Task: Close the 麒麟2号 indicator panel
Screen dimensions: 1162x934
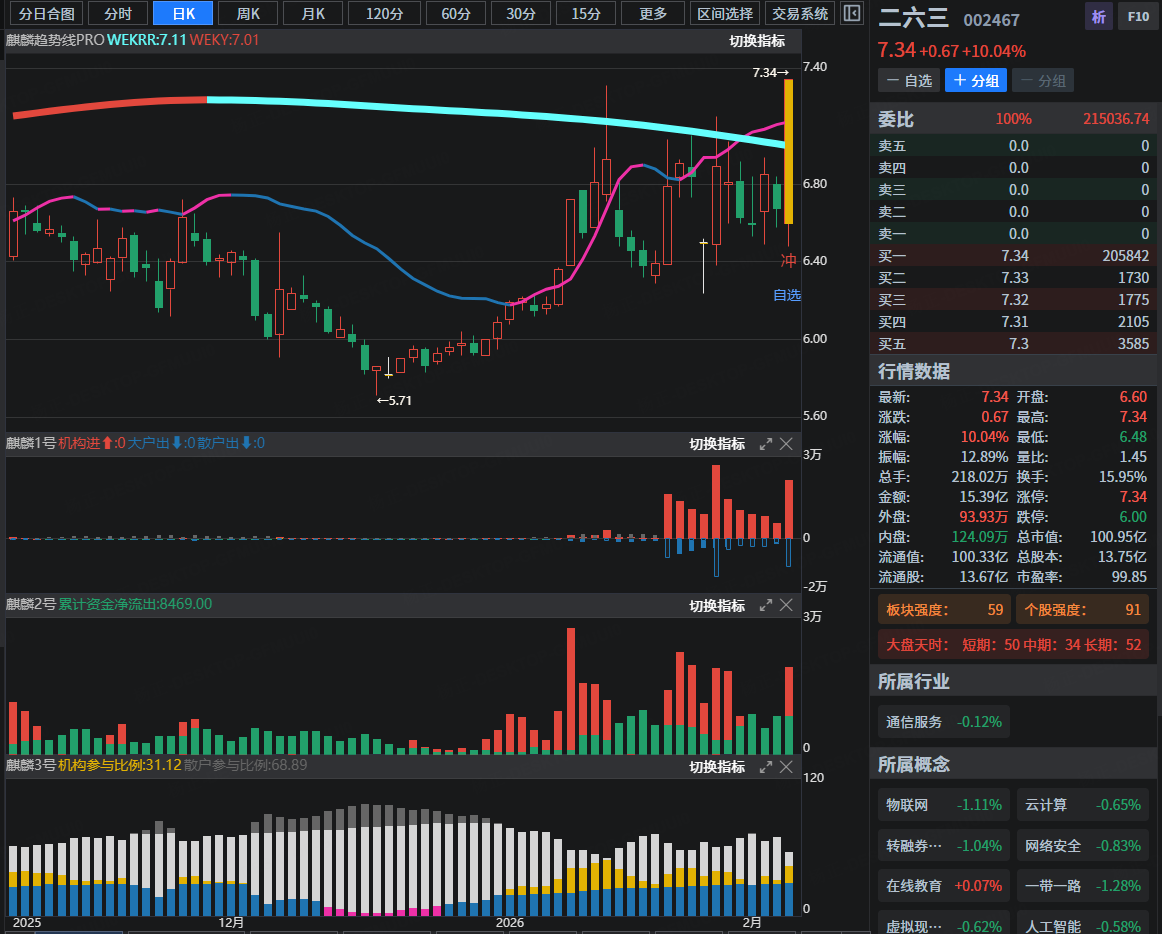Action: point(786,606)
